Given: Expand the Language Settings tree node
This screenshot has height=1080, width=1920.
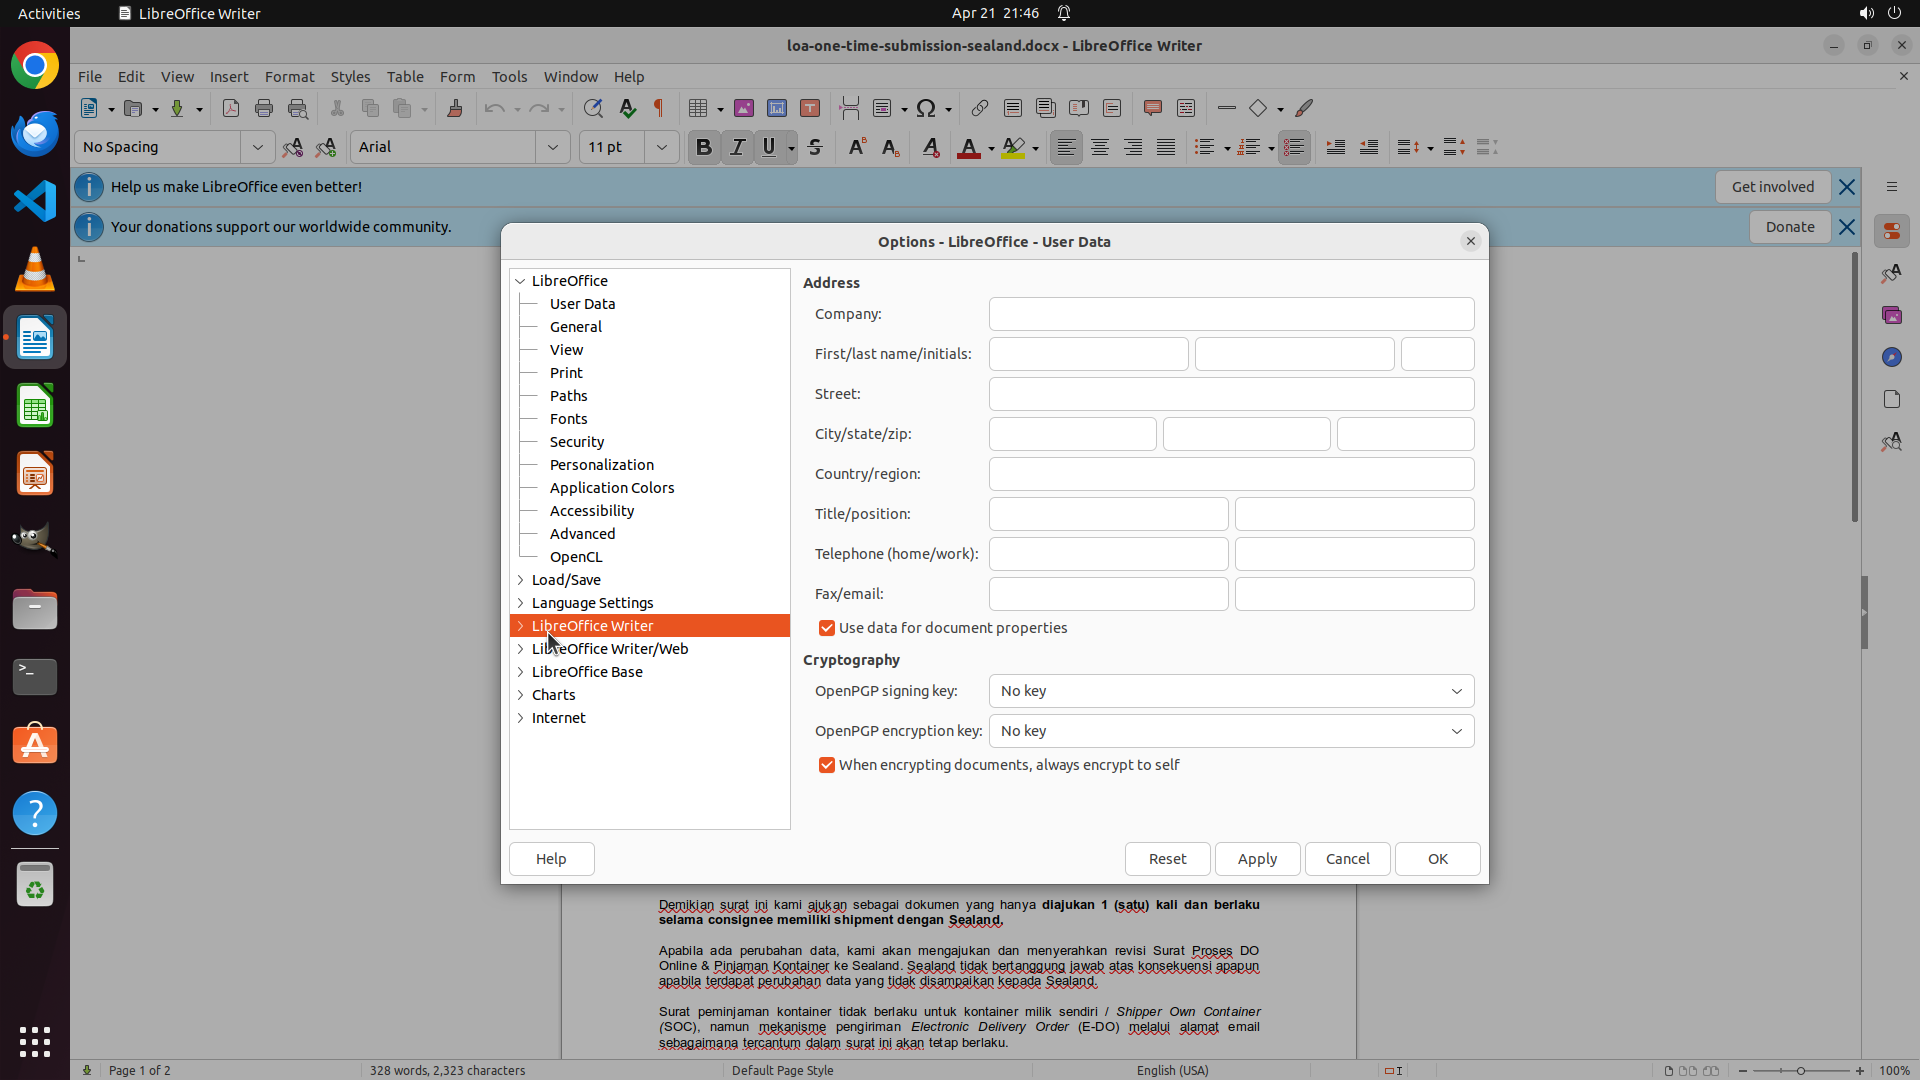Looking at the screenshot, I should 521,603.
